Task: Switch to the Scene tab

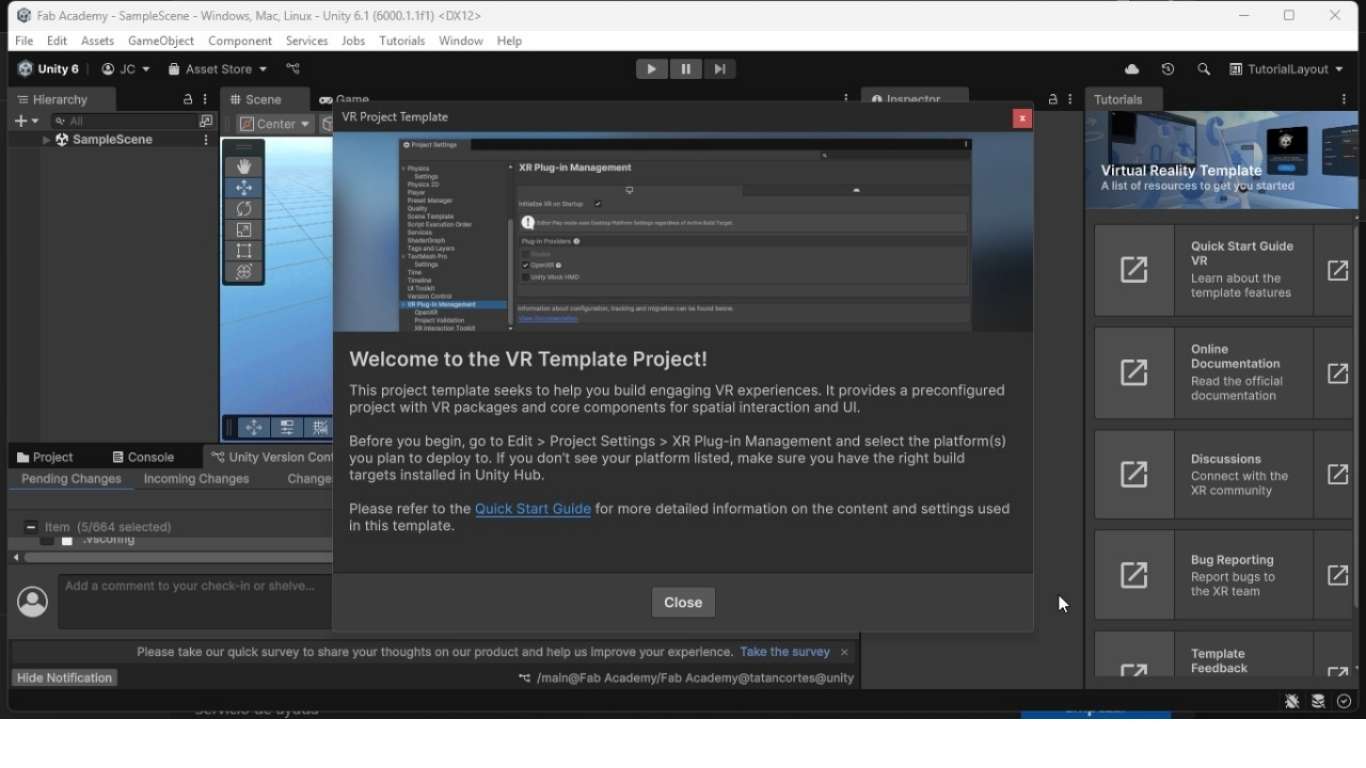Action: click(x=256, y=100)
